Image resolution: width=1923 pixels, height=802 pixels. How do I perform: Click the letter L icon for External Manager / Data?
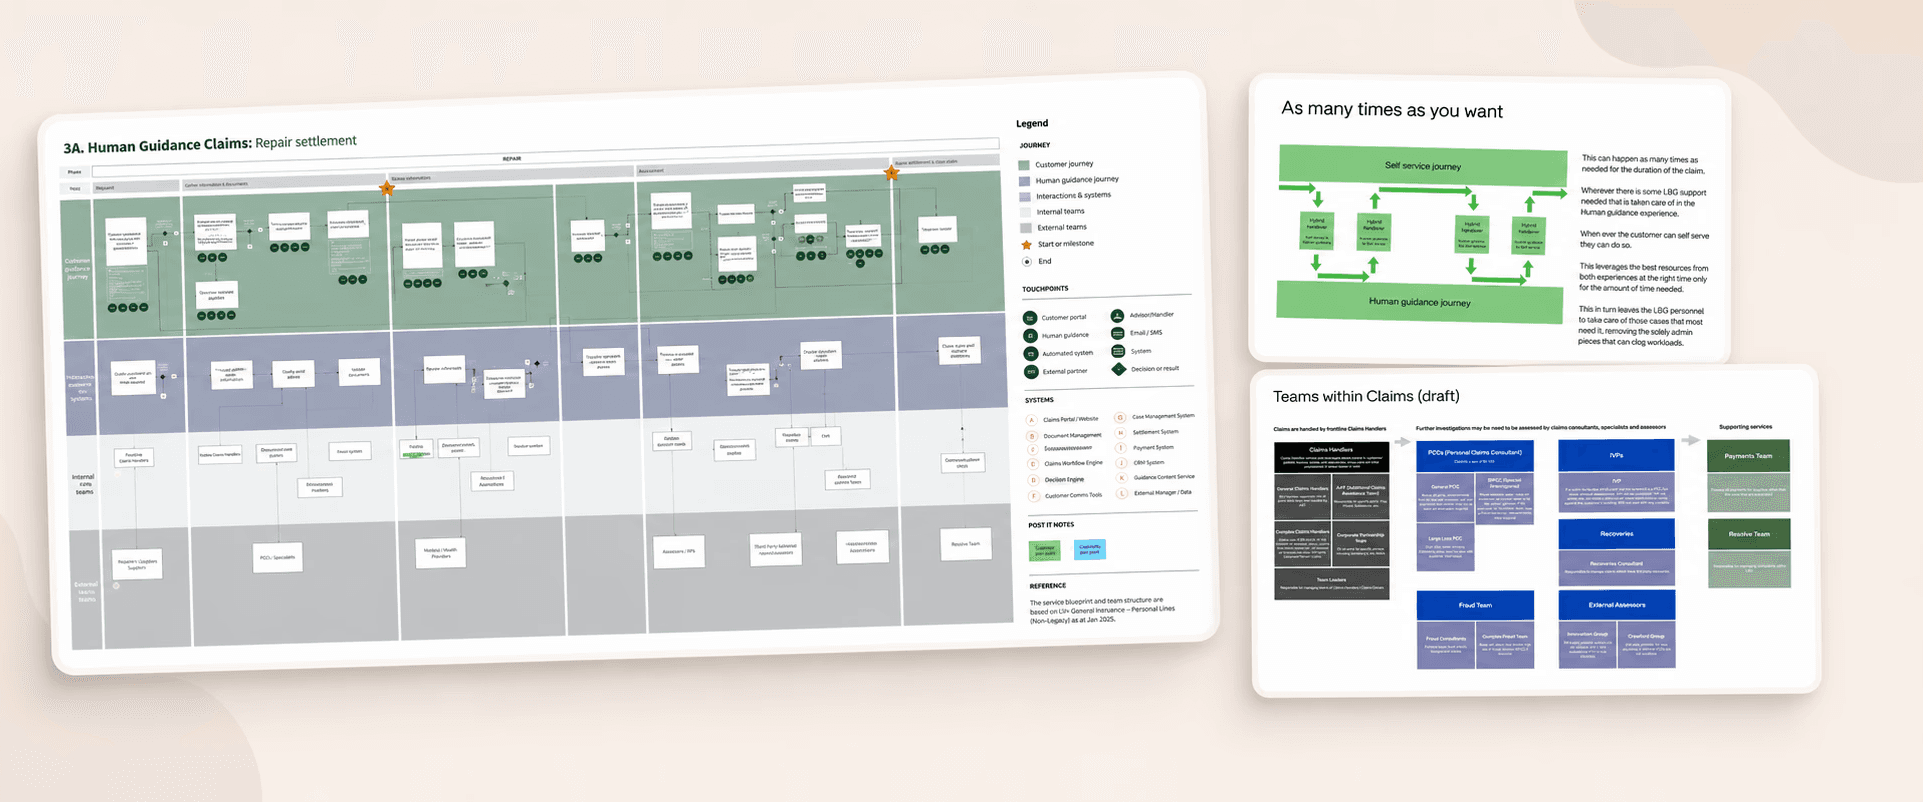point(1123,493)
